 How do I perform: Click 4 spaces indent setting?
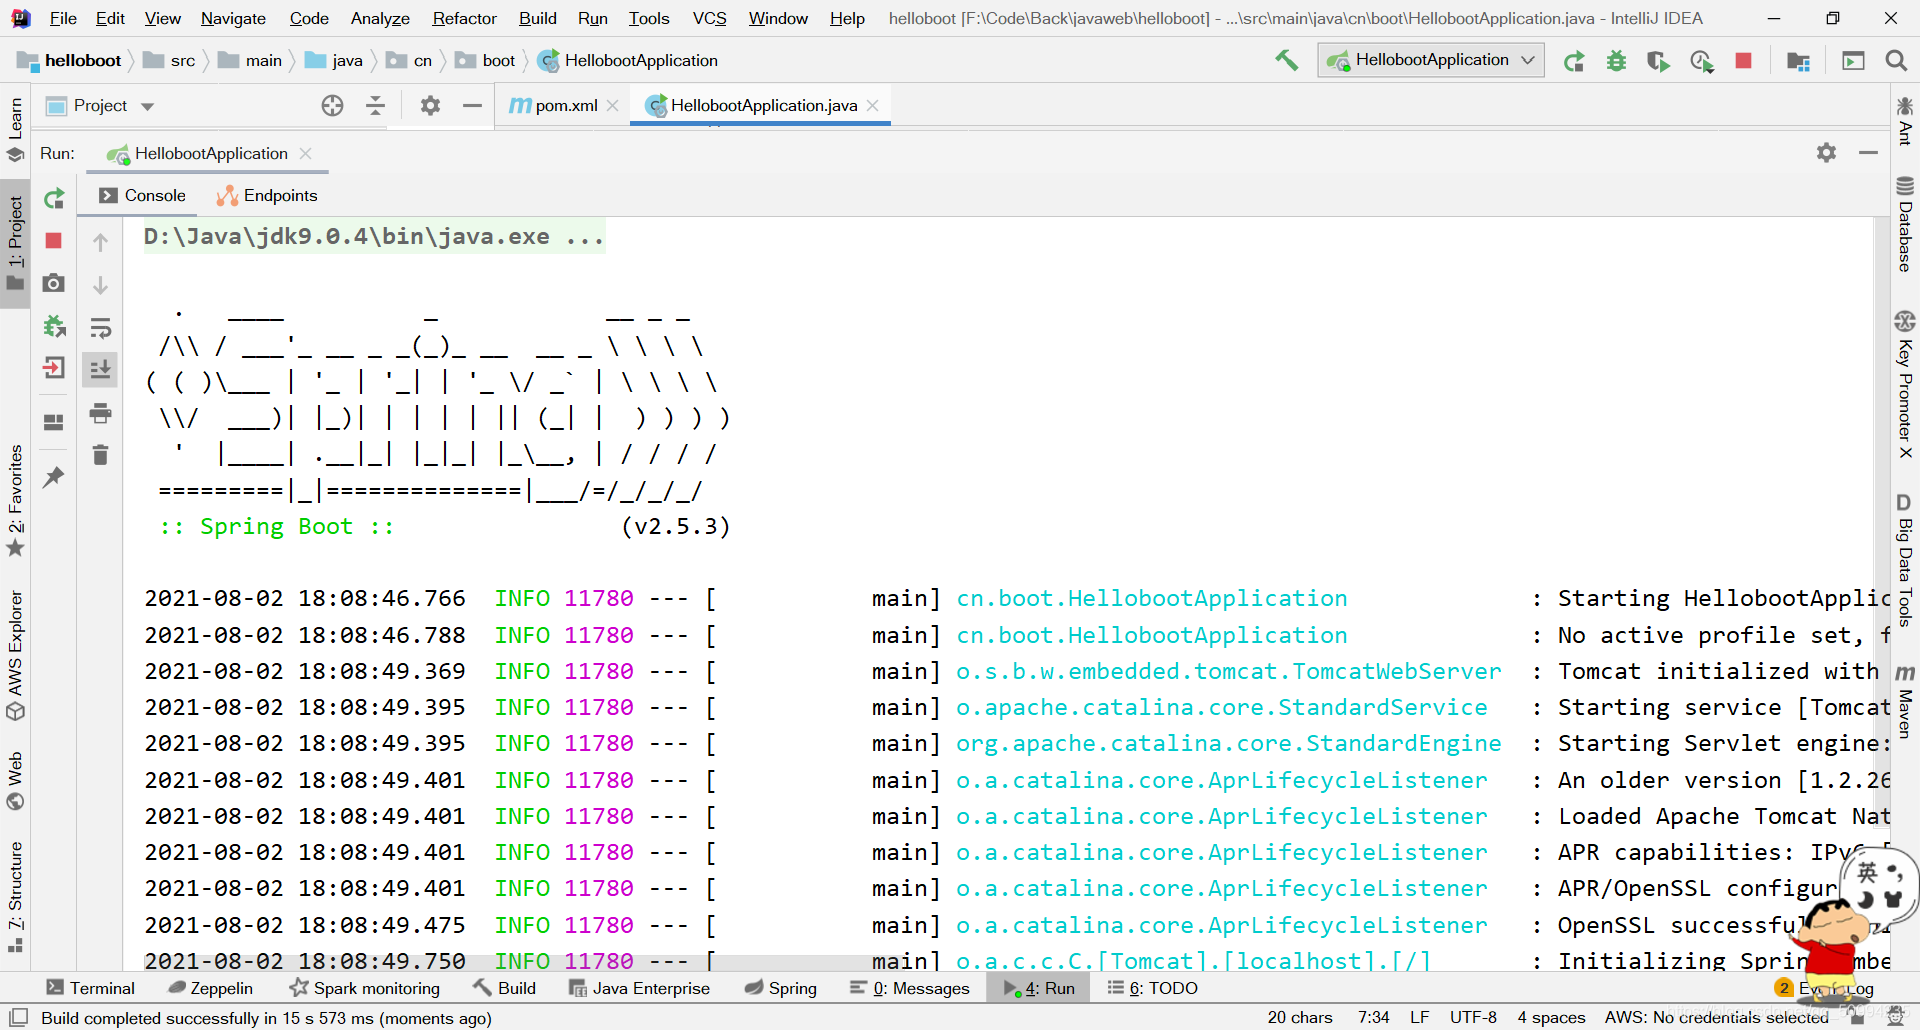tap(1551, 1017)
